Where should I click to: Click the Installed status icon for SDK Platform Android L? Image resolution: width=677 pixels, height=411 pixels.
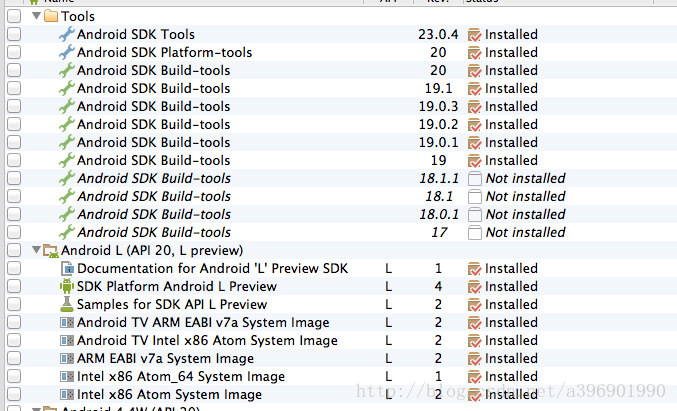pyautogui.click(x=475, y=287)
